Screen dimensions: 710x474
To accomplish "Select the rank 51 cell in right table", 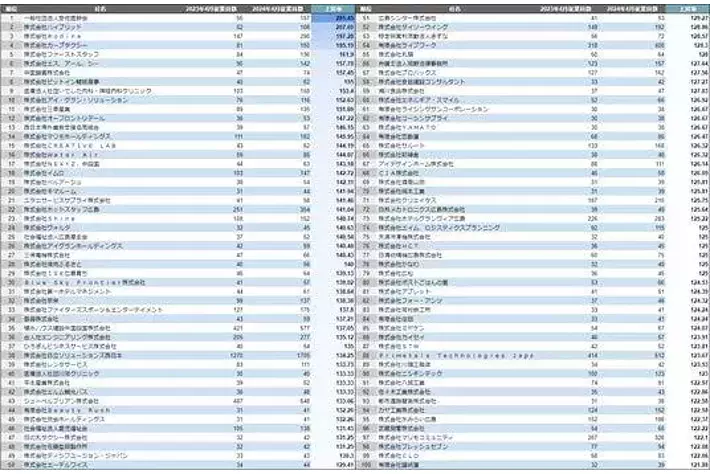I will pos(366,17).
